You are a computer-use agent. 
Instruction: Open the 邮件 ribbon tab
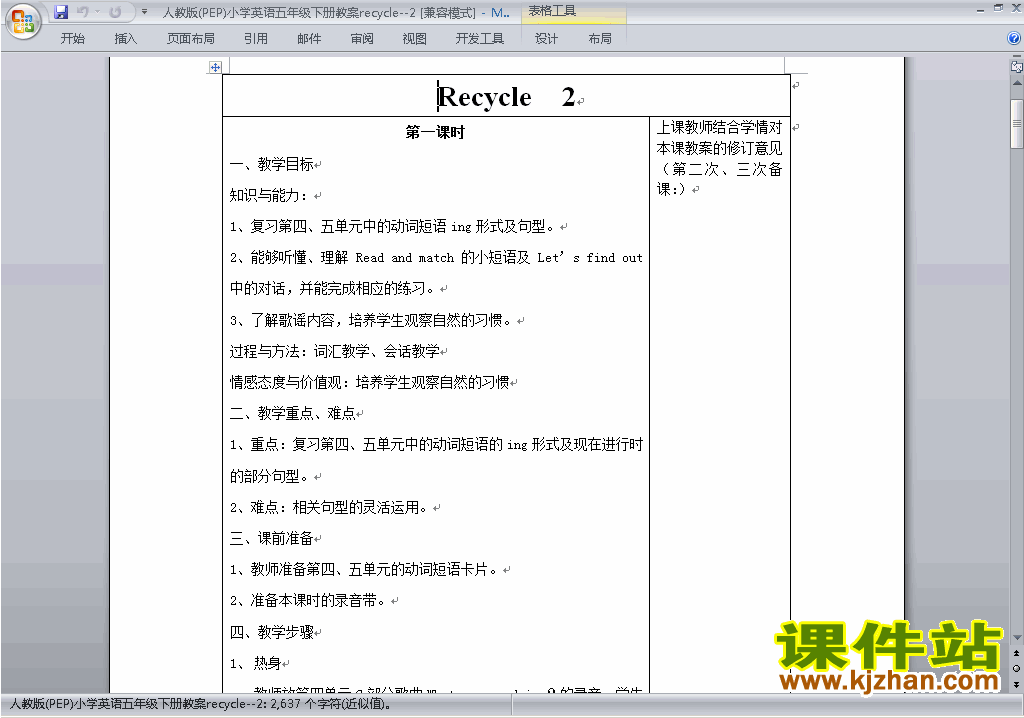coord(309,39)
